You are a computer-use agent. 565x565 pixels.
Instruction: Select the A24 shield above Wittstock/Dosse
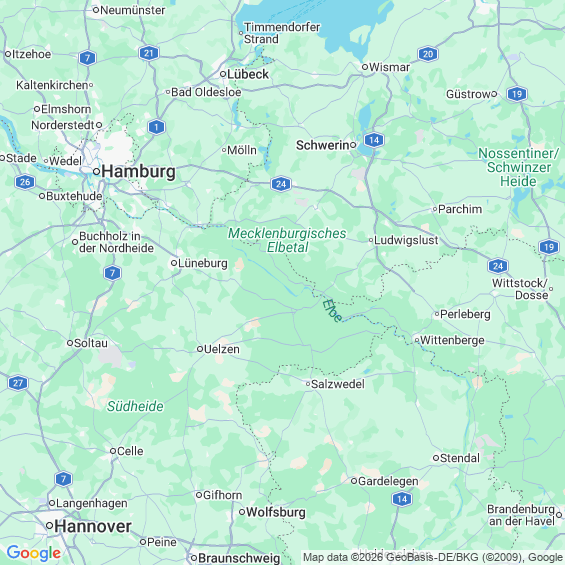click(x=498, y=266)
